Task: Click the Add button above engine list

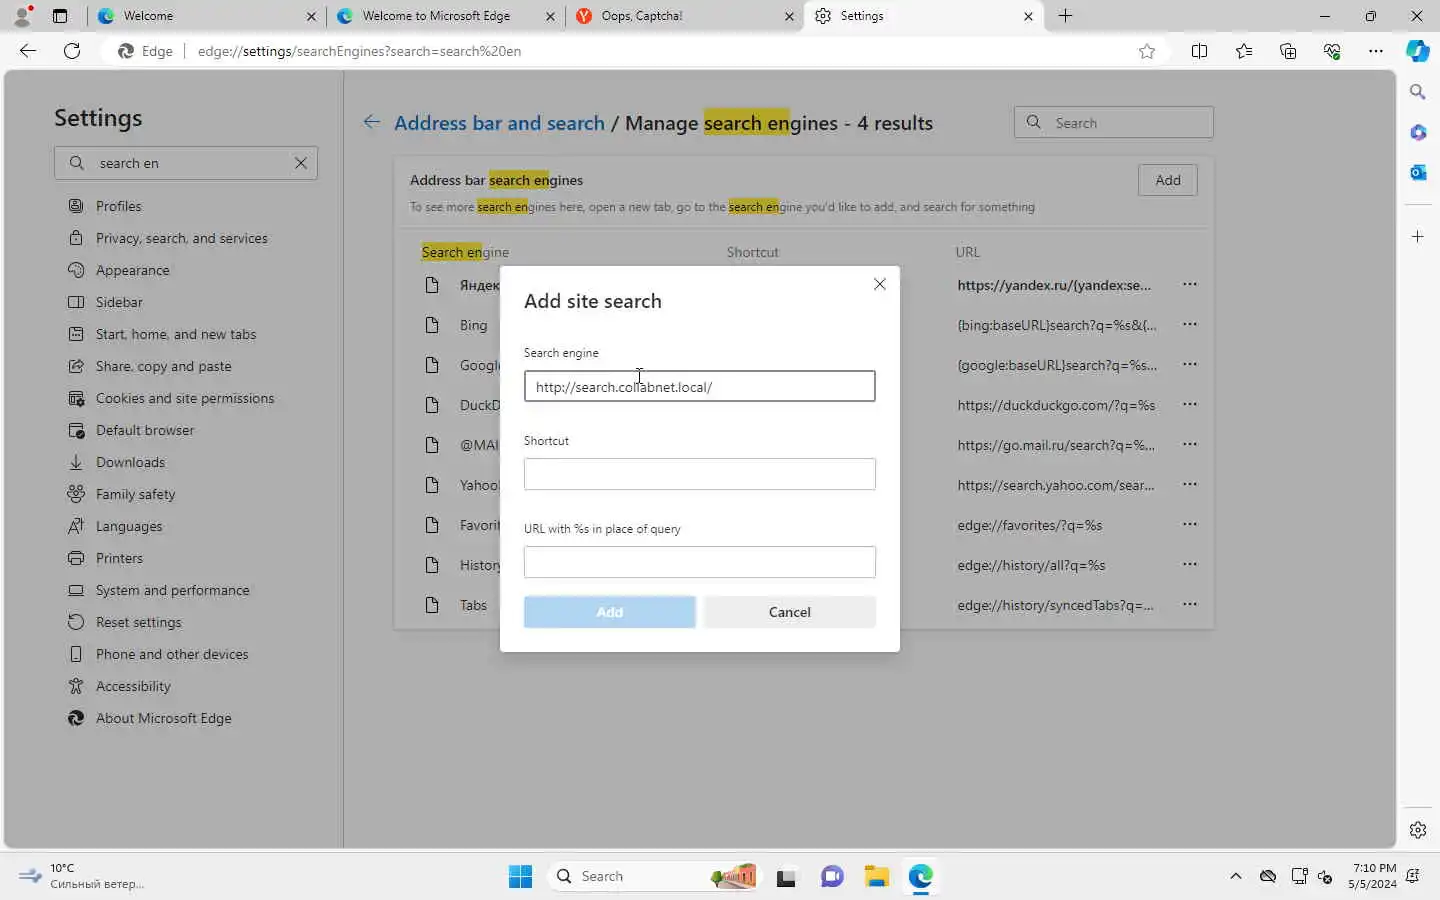Action: 1167,180
